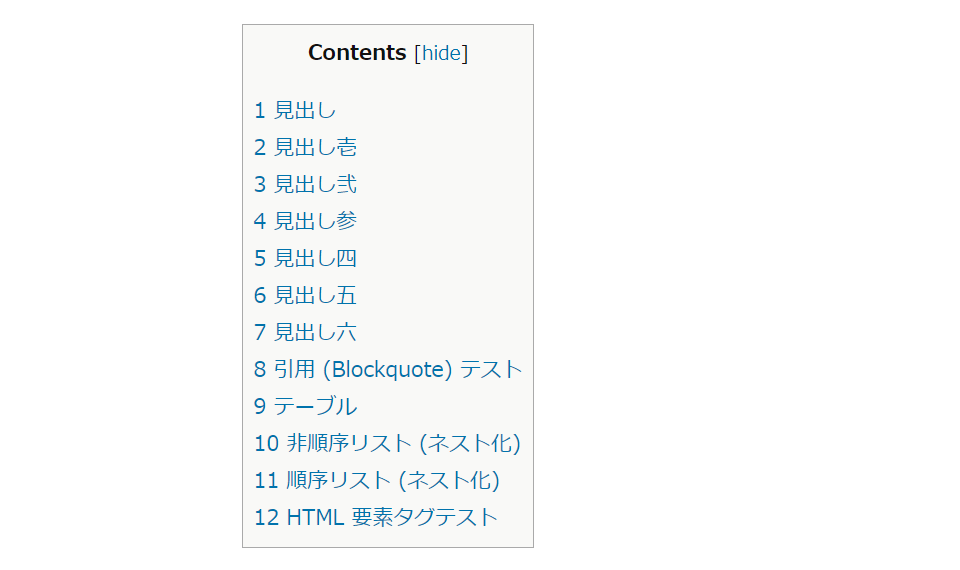Select the 見出し五 link
The image size is (960, 570).
tap(315, 296)
